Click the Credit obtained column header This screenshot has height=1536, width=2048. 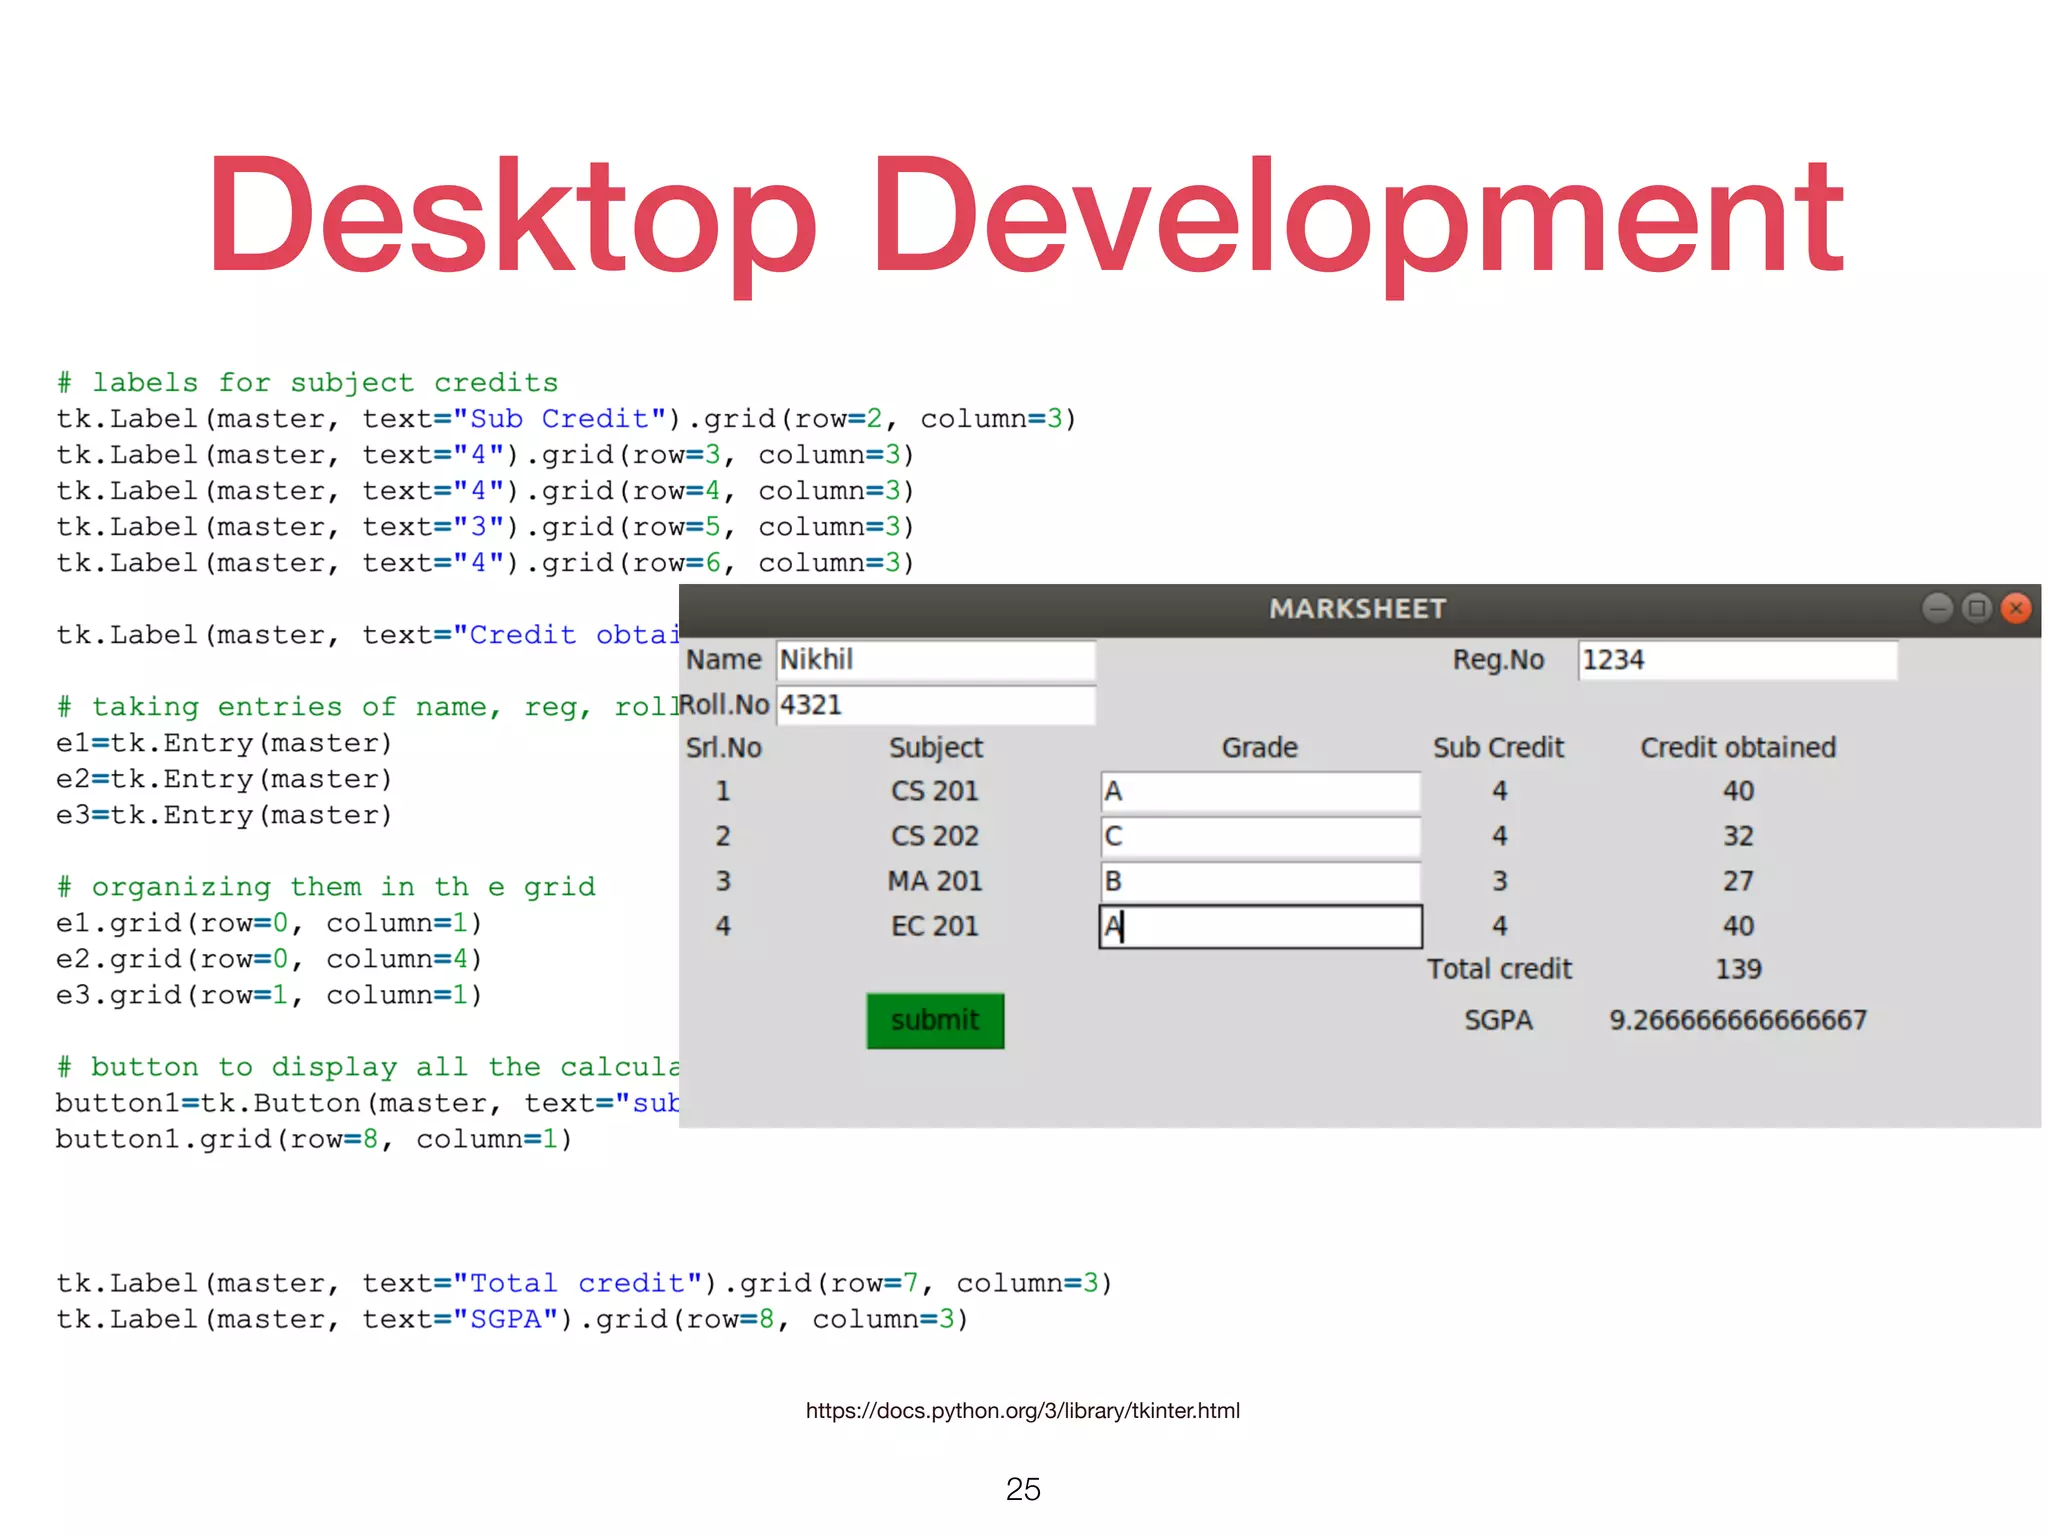click(1738, 747)
